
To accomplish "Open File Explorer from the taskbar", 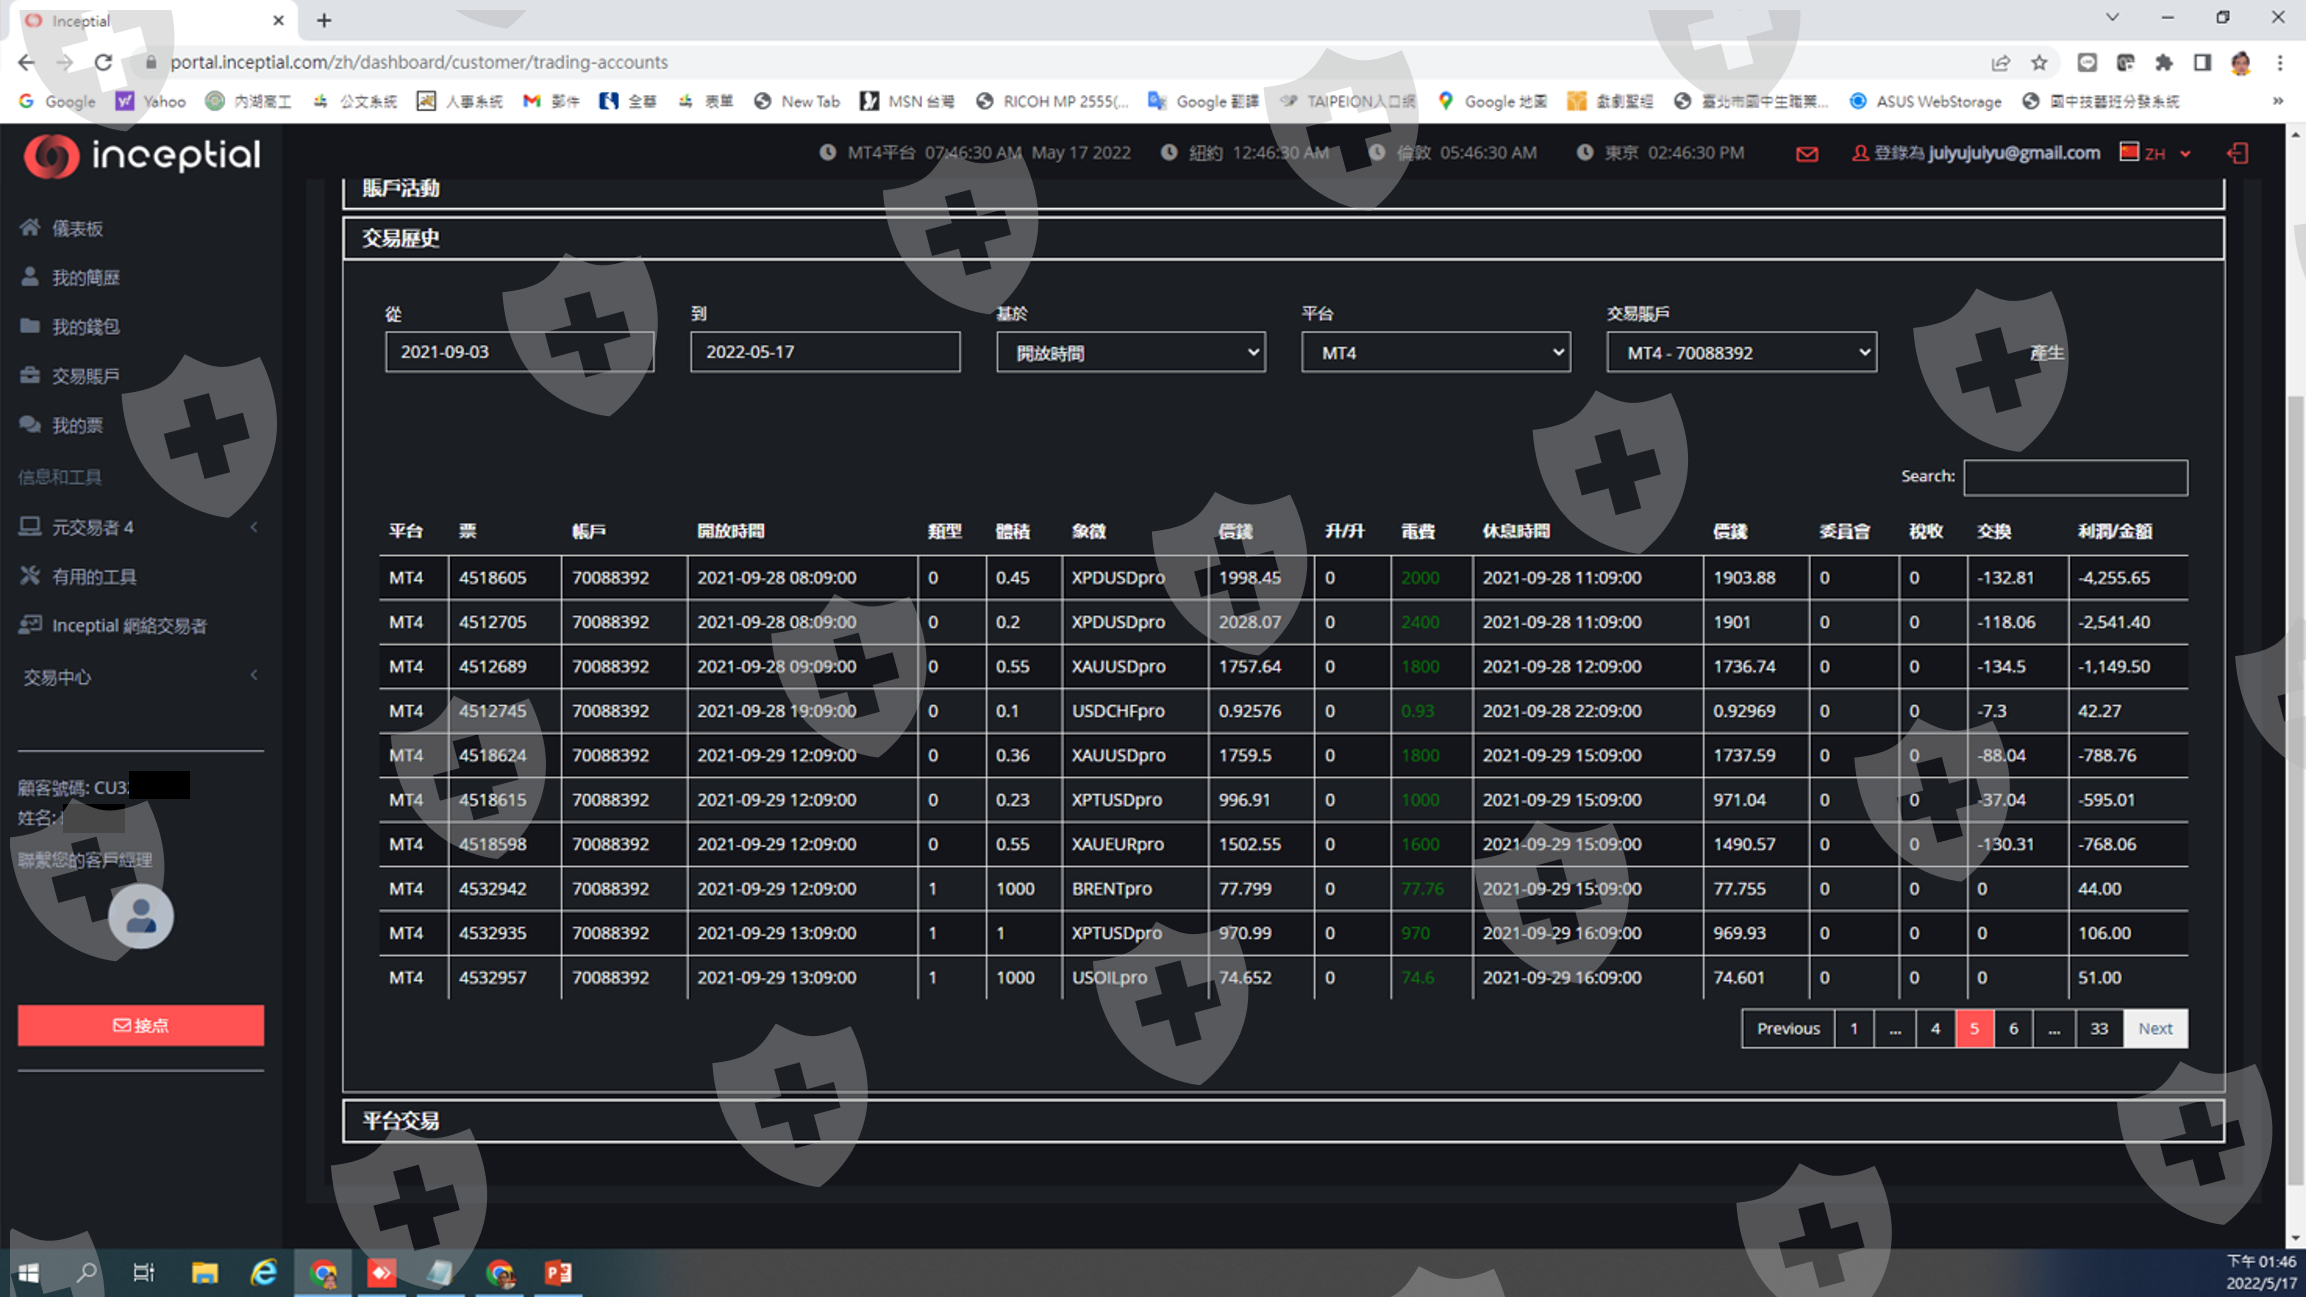I will tap(204, 1272).
